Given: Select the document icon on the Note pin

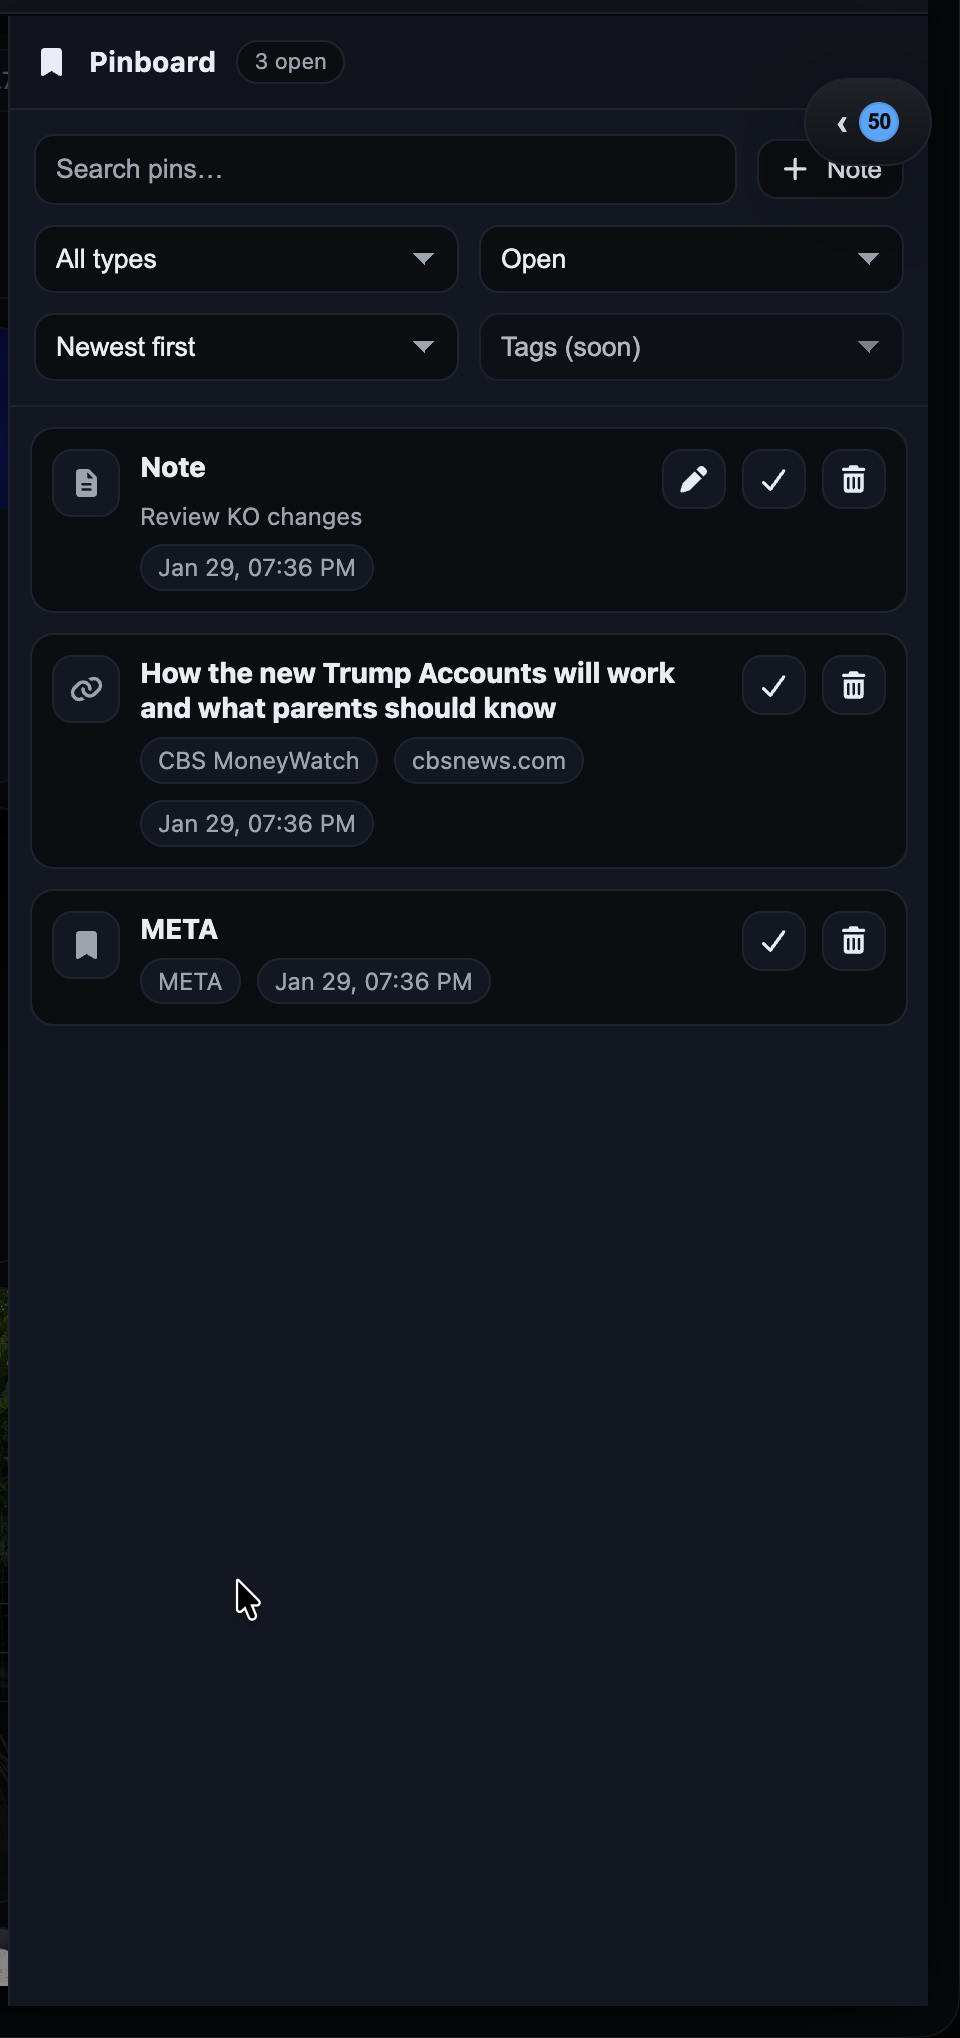Looking at the screenshot, I should [85, 482].
